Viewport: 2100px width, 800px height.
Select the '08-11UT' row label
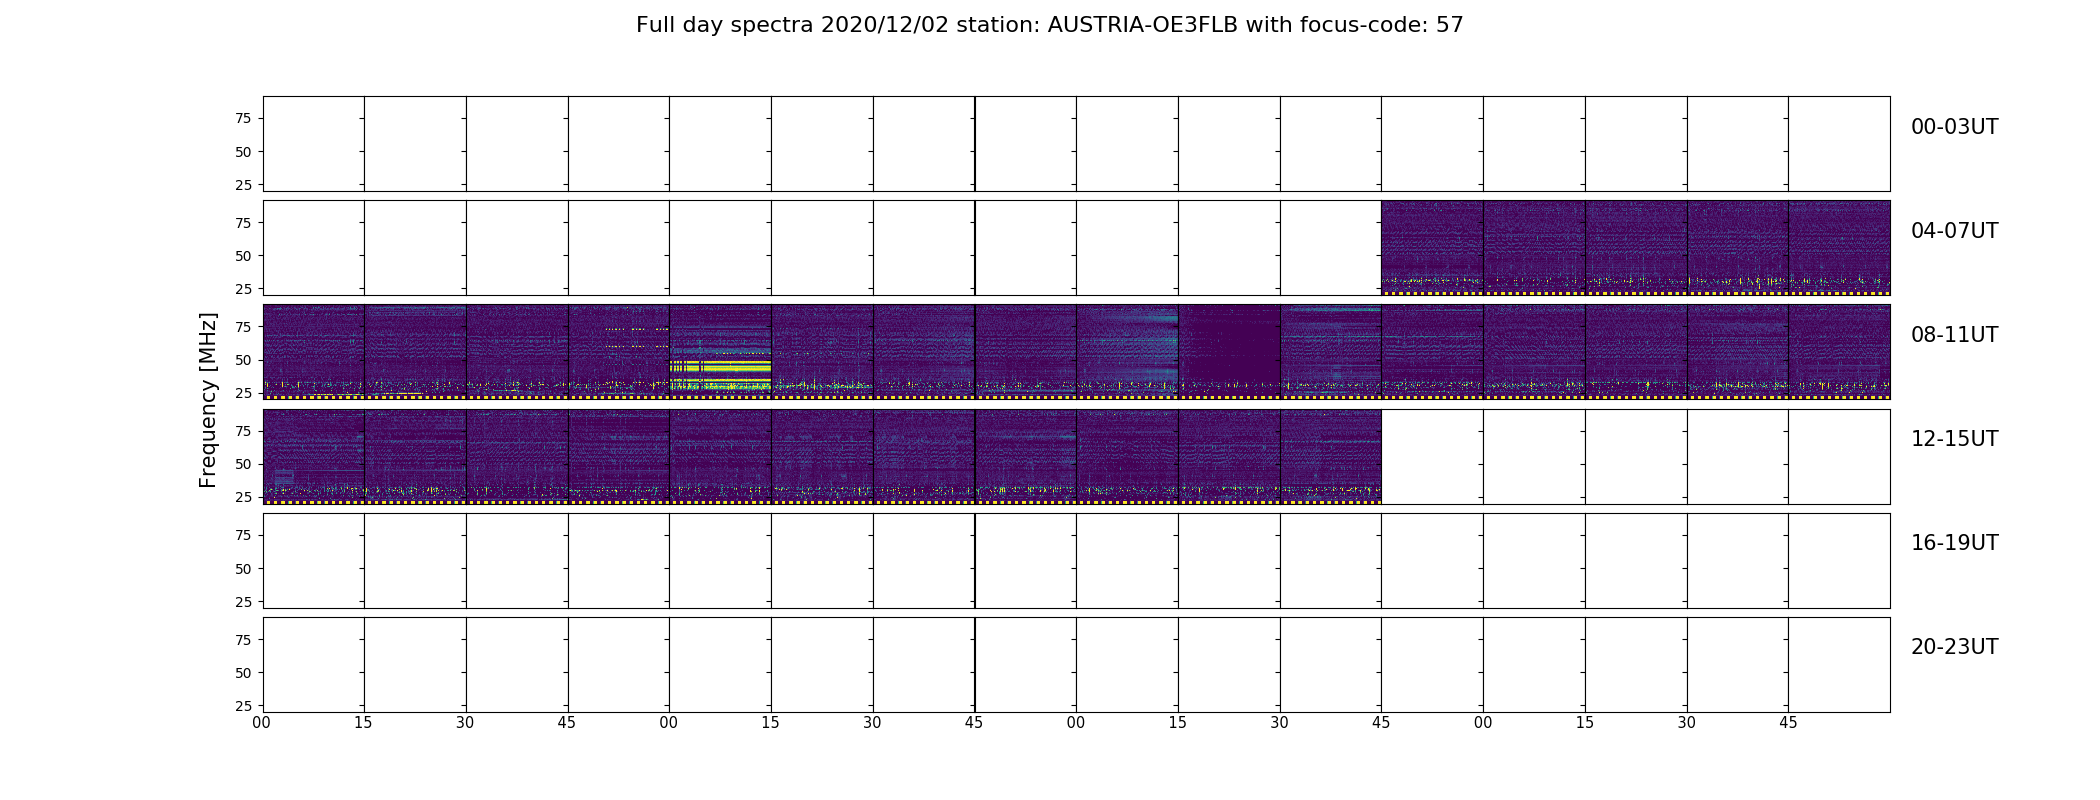[x=1954, y=335]
